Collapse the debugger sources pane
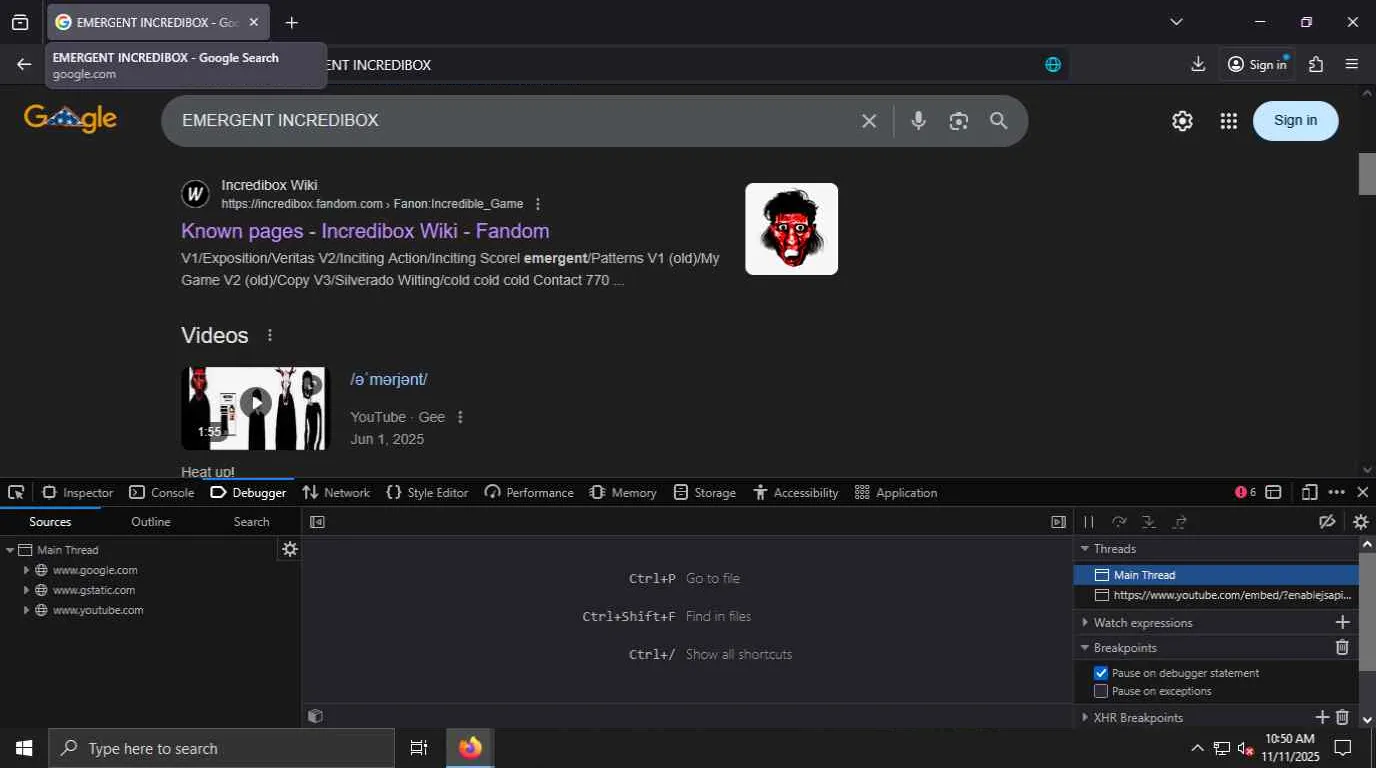This screenshot has height=768, width=1376. click(317, 522)
